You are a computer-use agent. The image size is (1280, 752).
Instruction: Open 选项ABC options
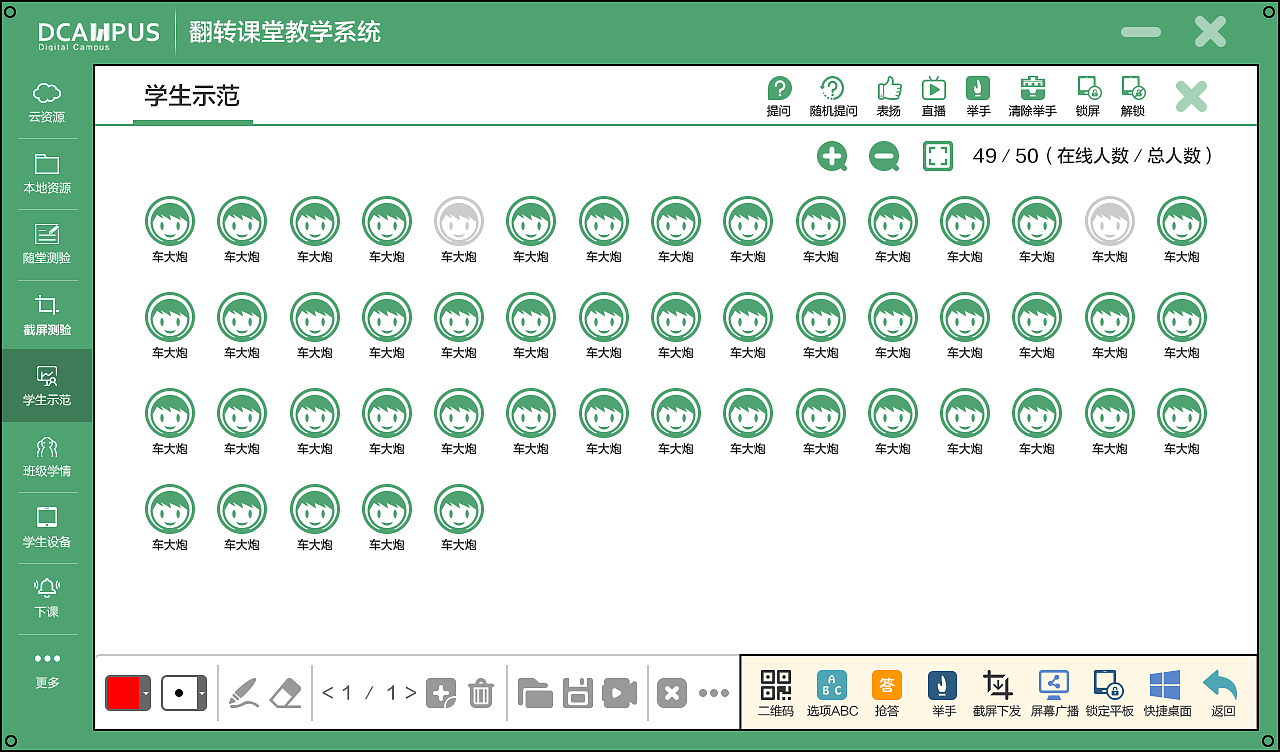832,694
